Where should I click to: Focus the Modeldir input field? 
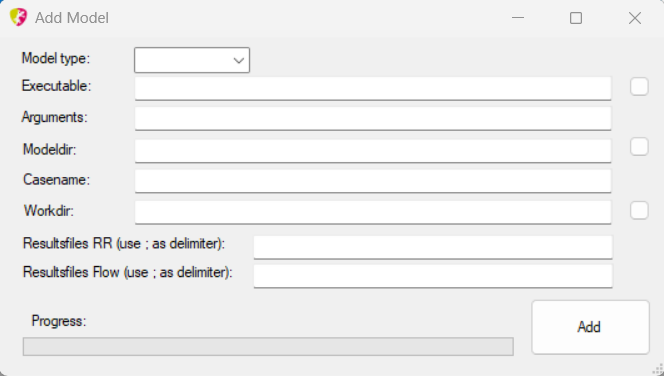(x=373, y=151)
